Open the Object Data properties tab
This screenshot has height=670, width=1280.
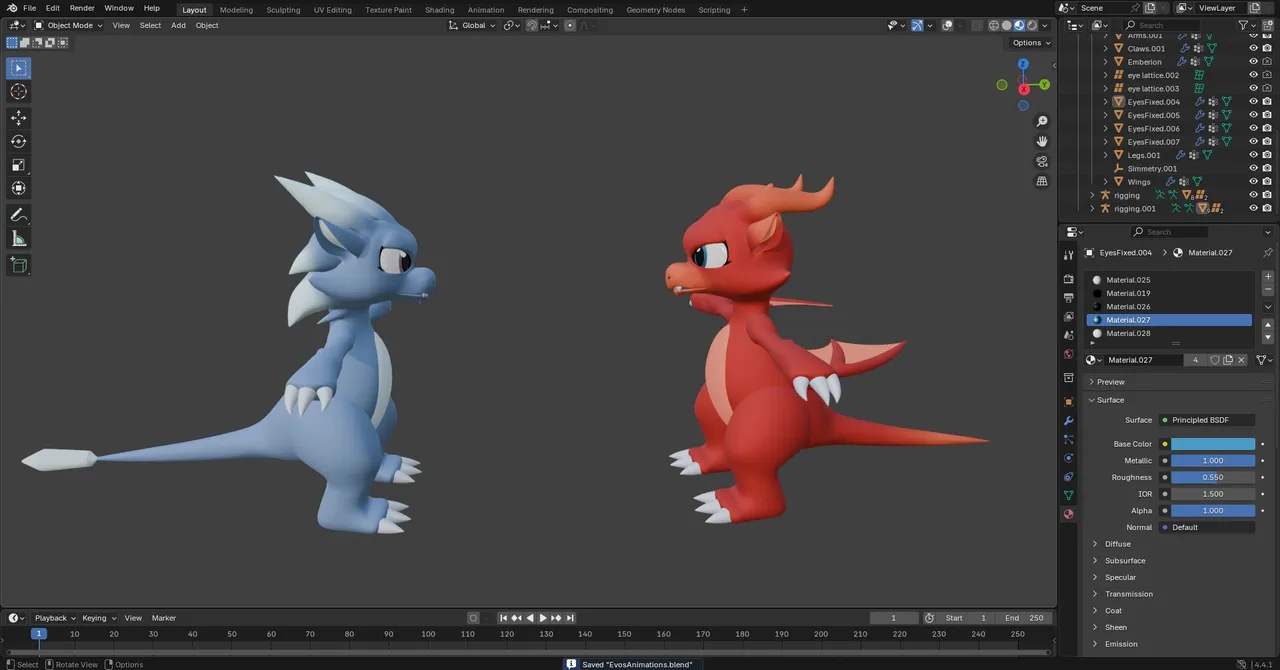1069,495
